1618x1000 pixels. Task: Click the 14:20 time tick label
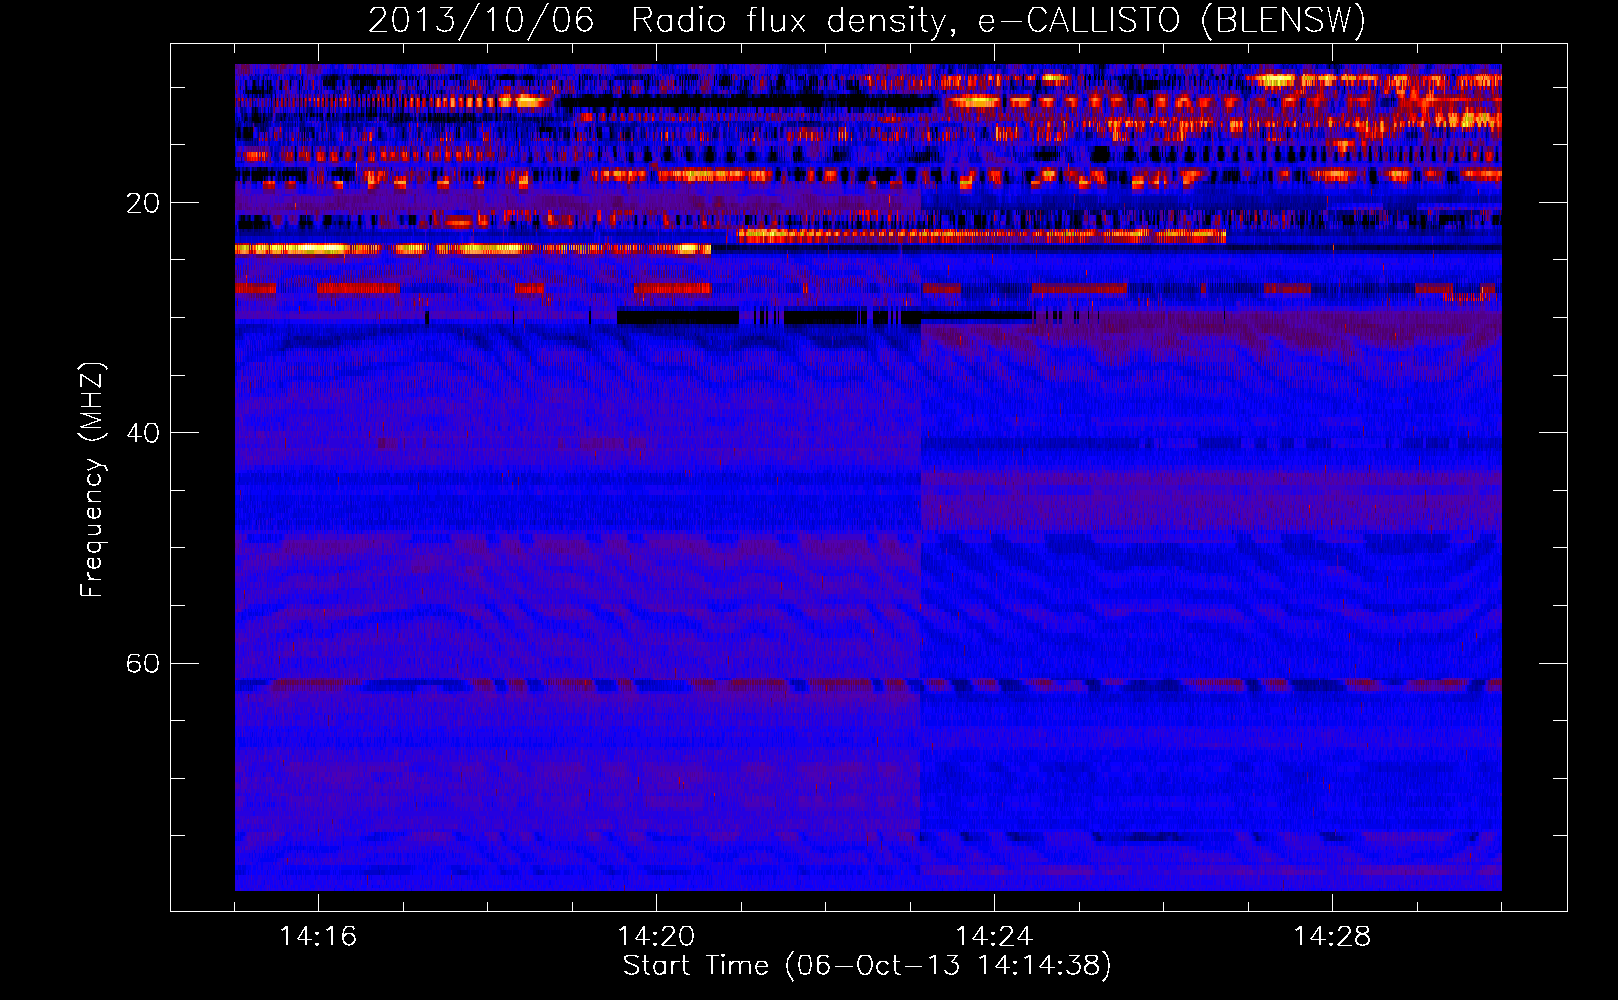[656, 937]
